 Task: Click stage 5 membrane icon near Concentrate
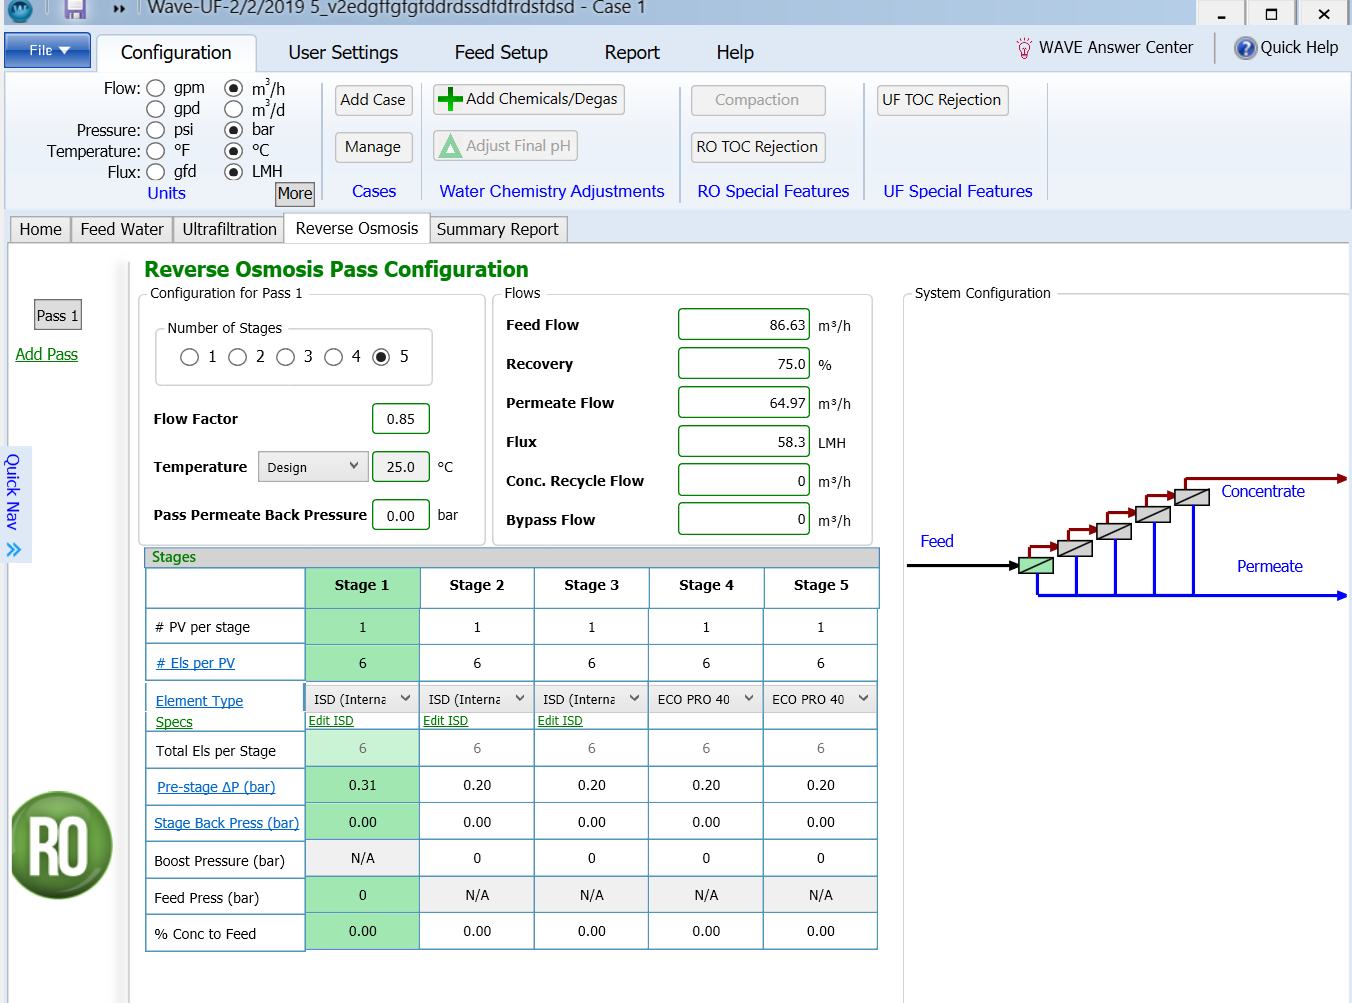coord(1192,497)
